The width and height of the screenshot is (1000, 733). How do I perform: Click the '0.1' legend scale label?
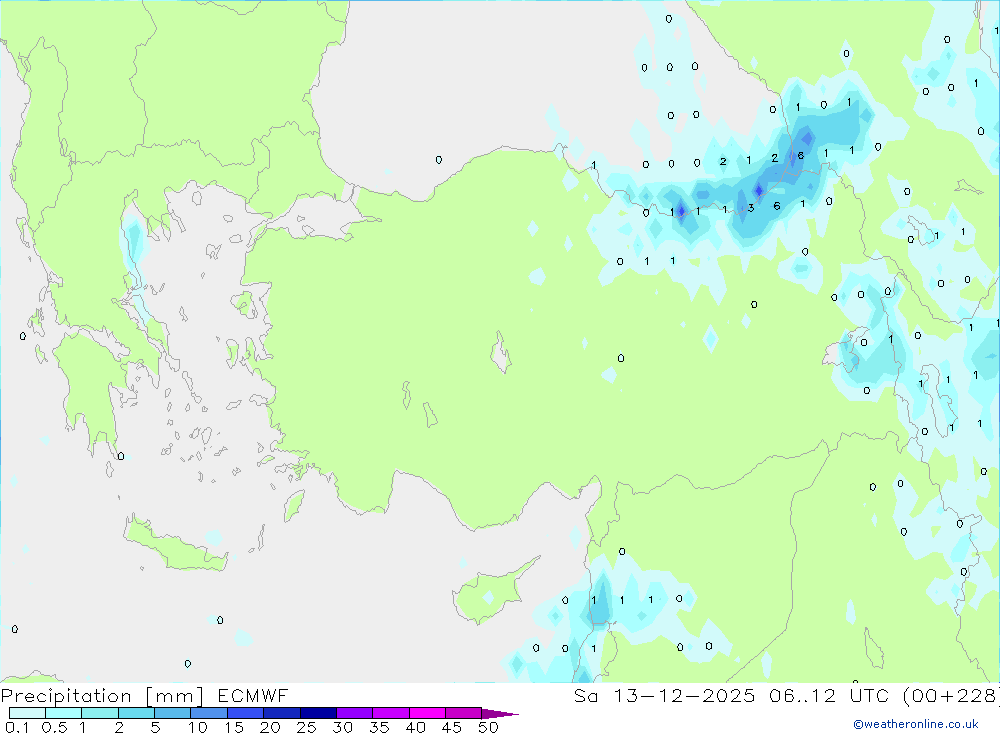(x=17, y=727)
